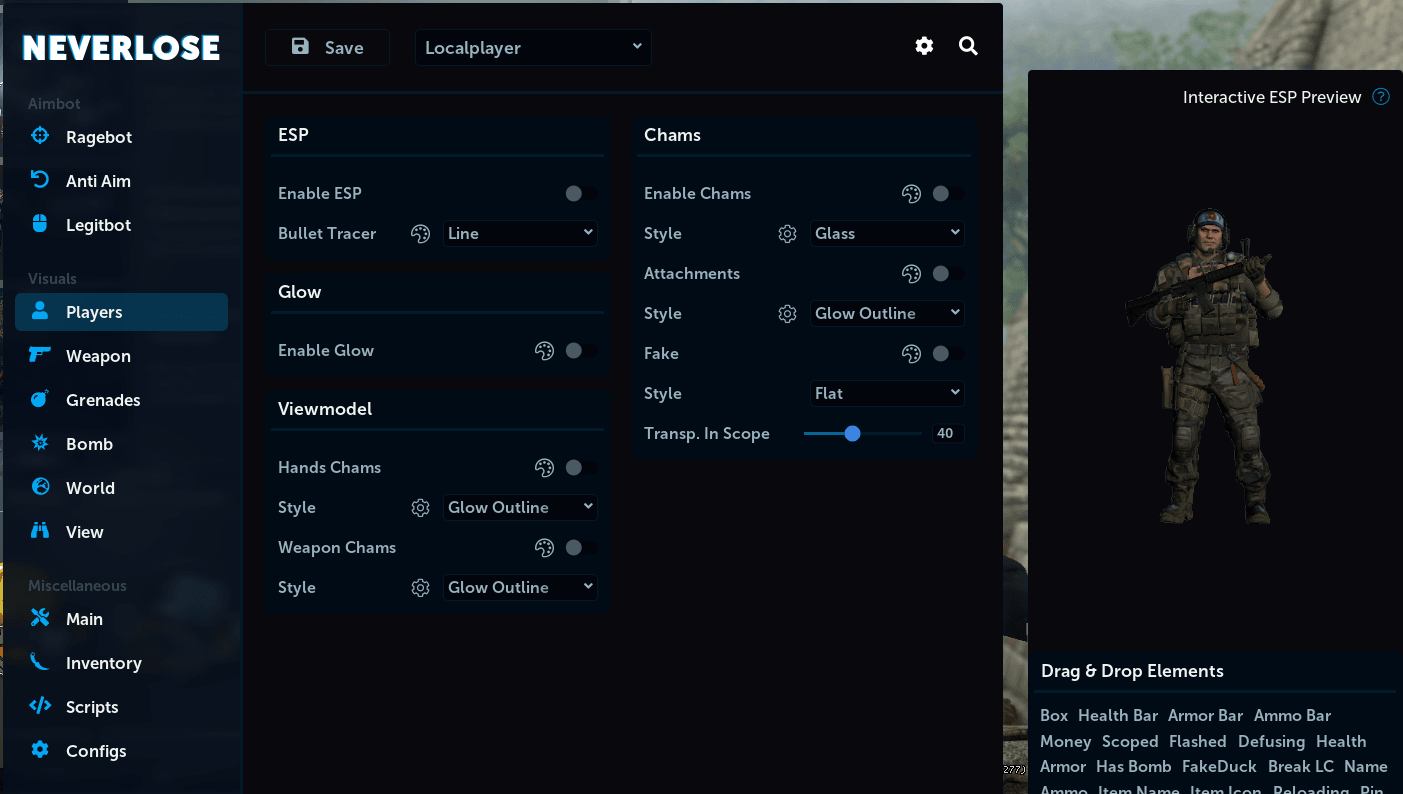Viewport: 1403px width, 794px height.
Task: Click the ESP Preview help icon
Action: coord(1381,97)
